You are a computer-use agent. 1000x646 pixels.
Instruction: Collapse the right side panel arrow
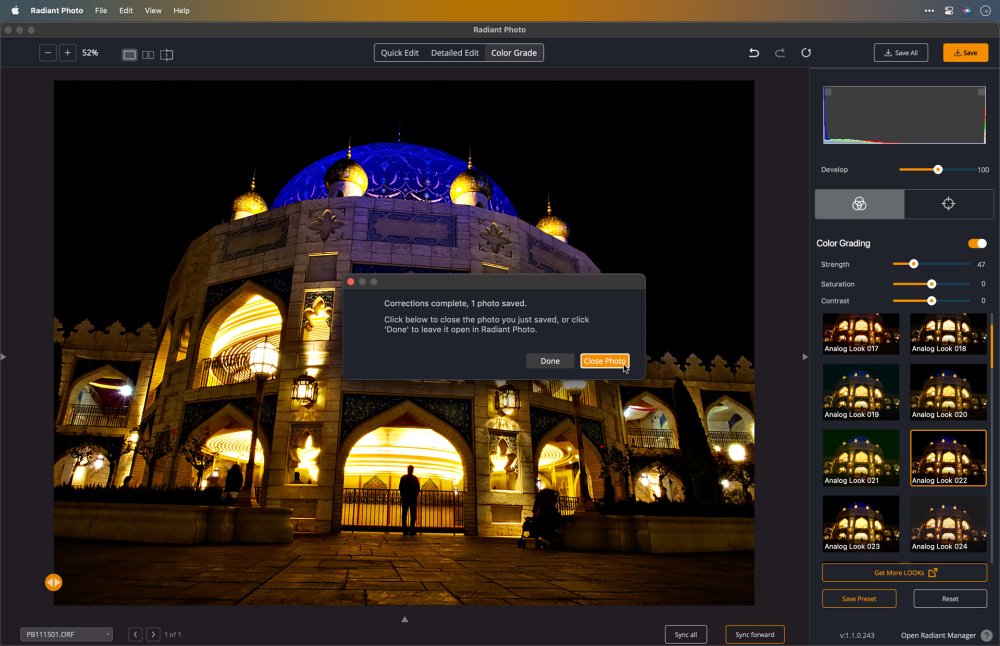[x=805, y=357]
